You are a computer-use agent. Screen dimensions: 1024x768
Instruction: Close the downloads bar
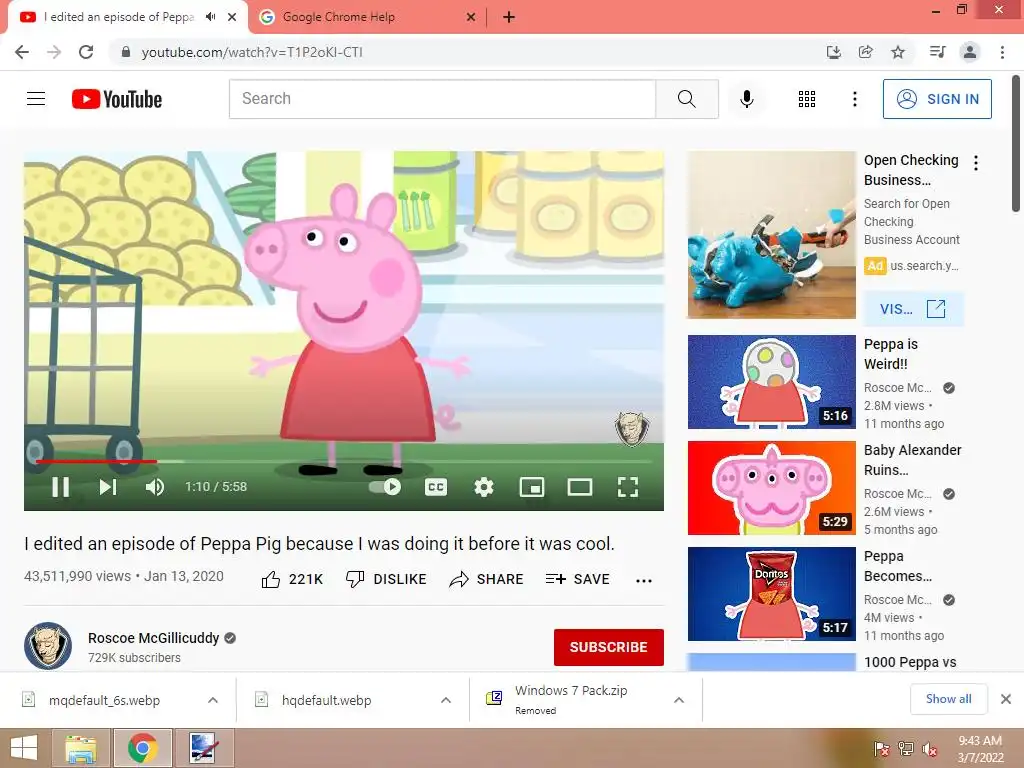pyautogui.click(x=1006, y=699)
